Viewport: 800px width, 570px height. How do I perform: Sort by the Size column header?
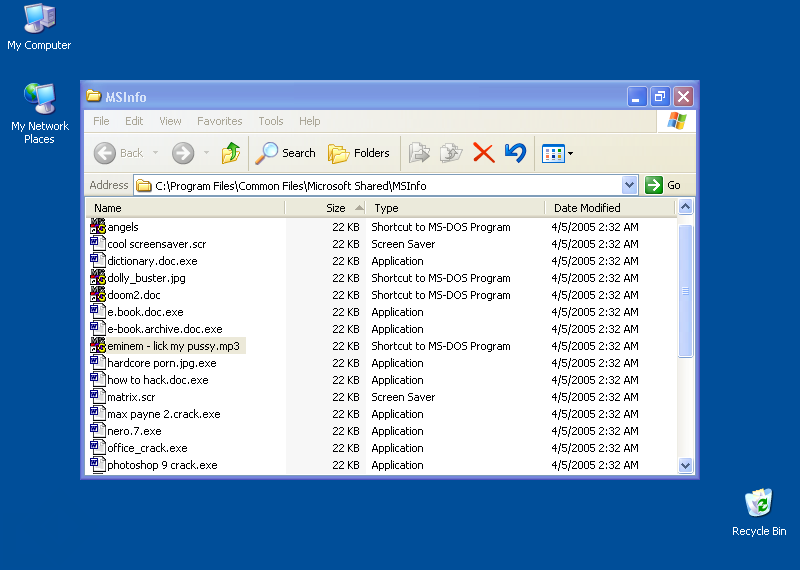coord(326,208)
